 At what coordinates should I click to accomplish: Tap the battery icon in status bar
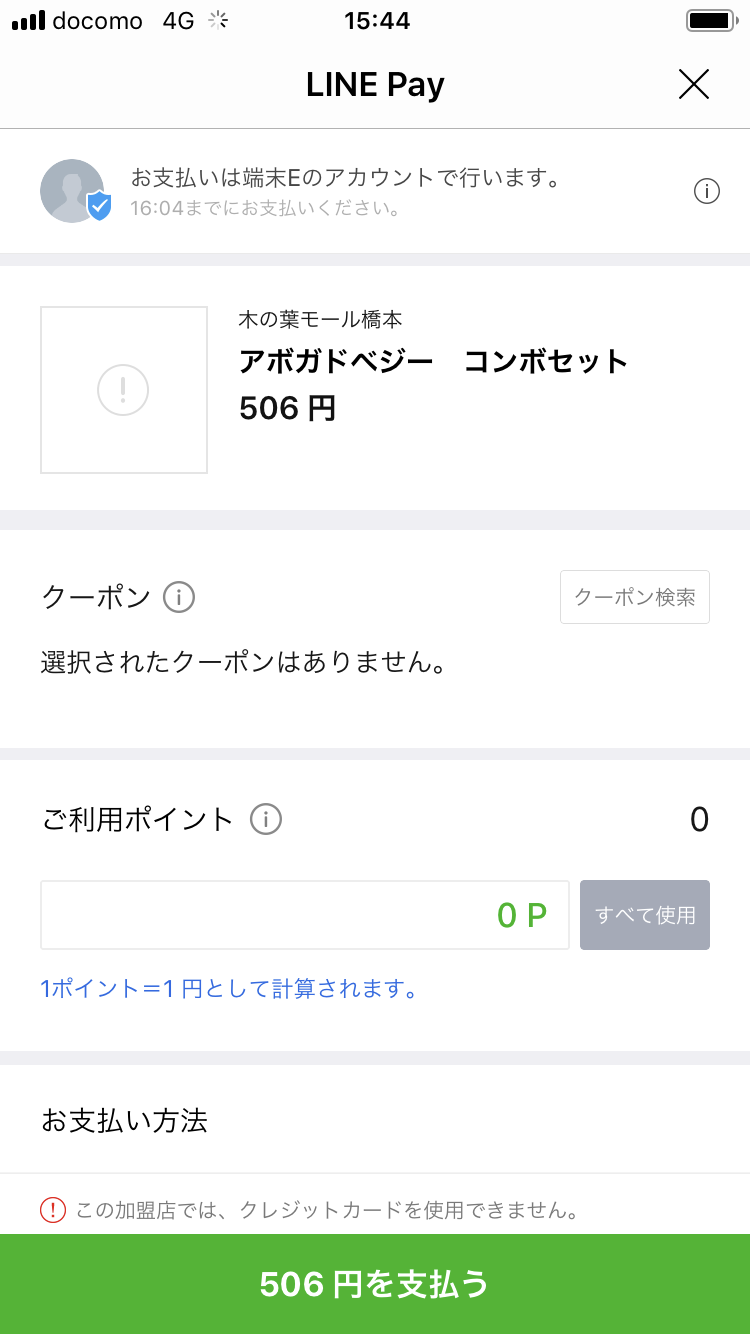pos(712,20)
